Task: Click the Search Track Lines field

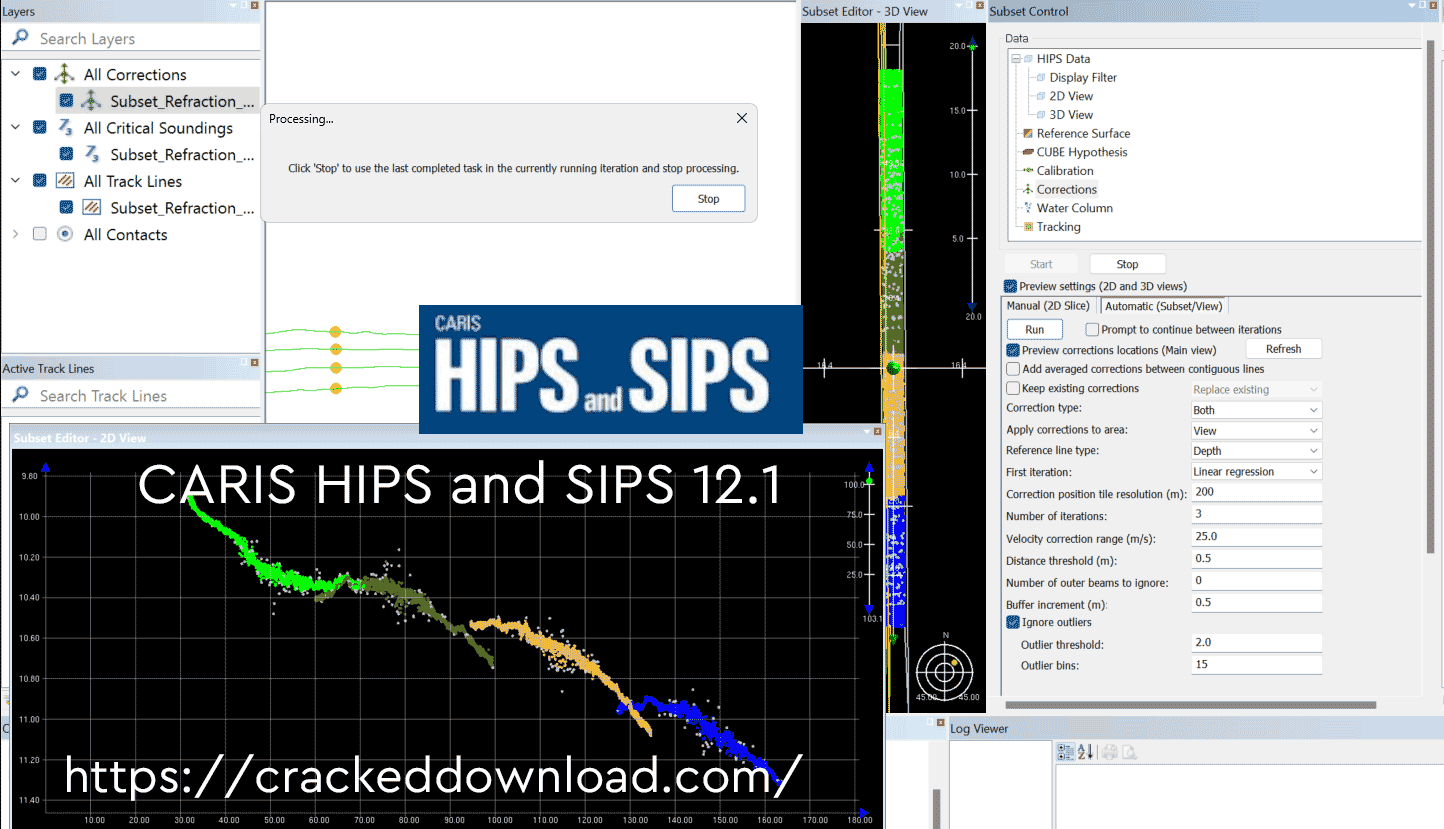Action: [x=132, y=395]
